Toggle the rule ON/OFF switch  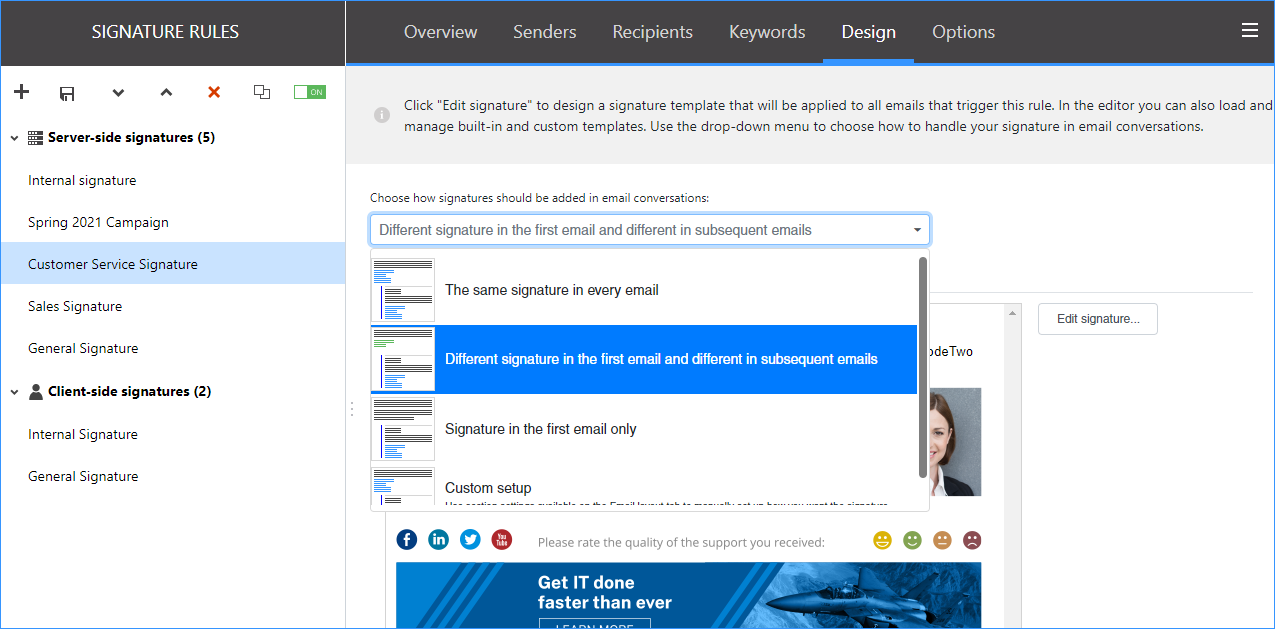[x=310, y=92]
